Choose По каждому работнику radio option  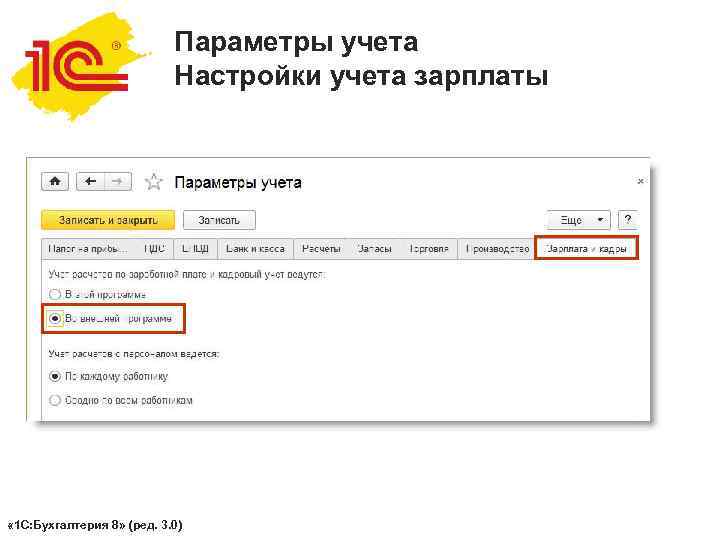click(108, 377)
